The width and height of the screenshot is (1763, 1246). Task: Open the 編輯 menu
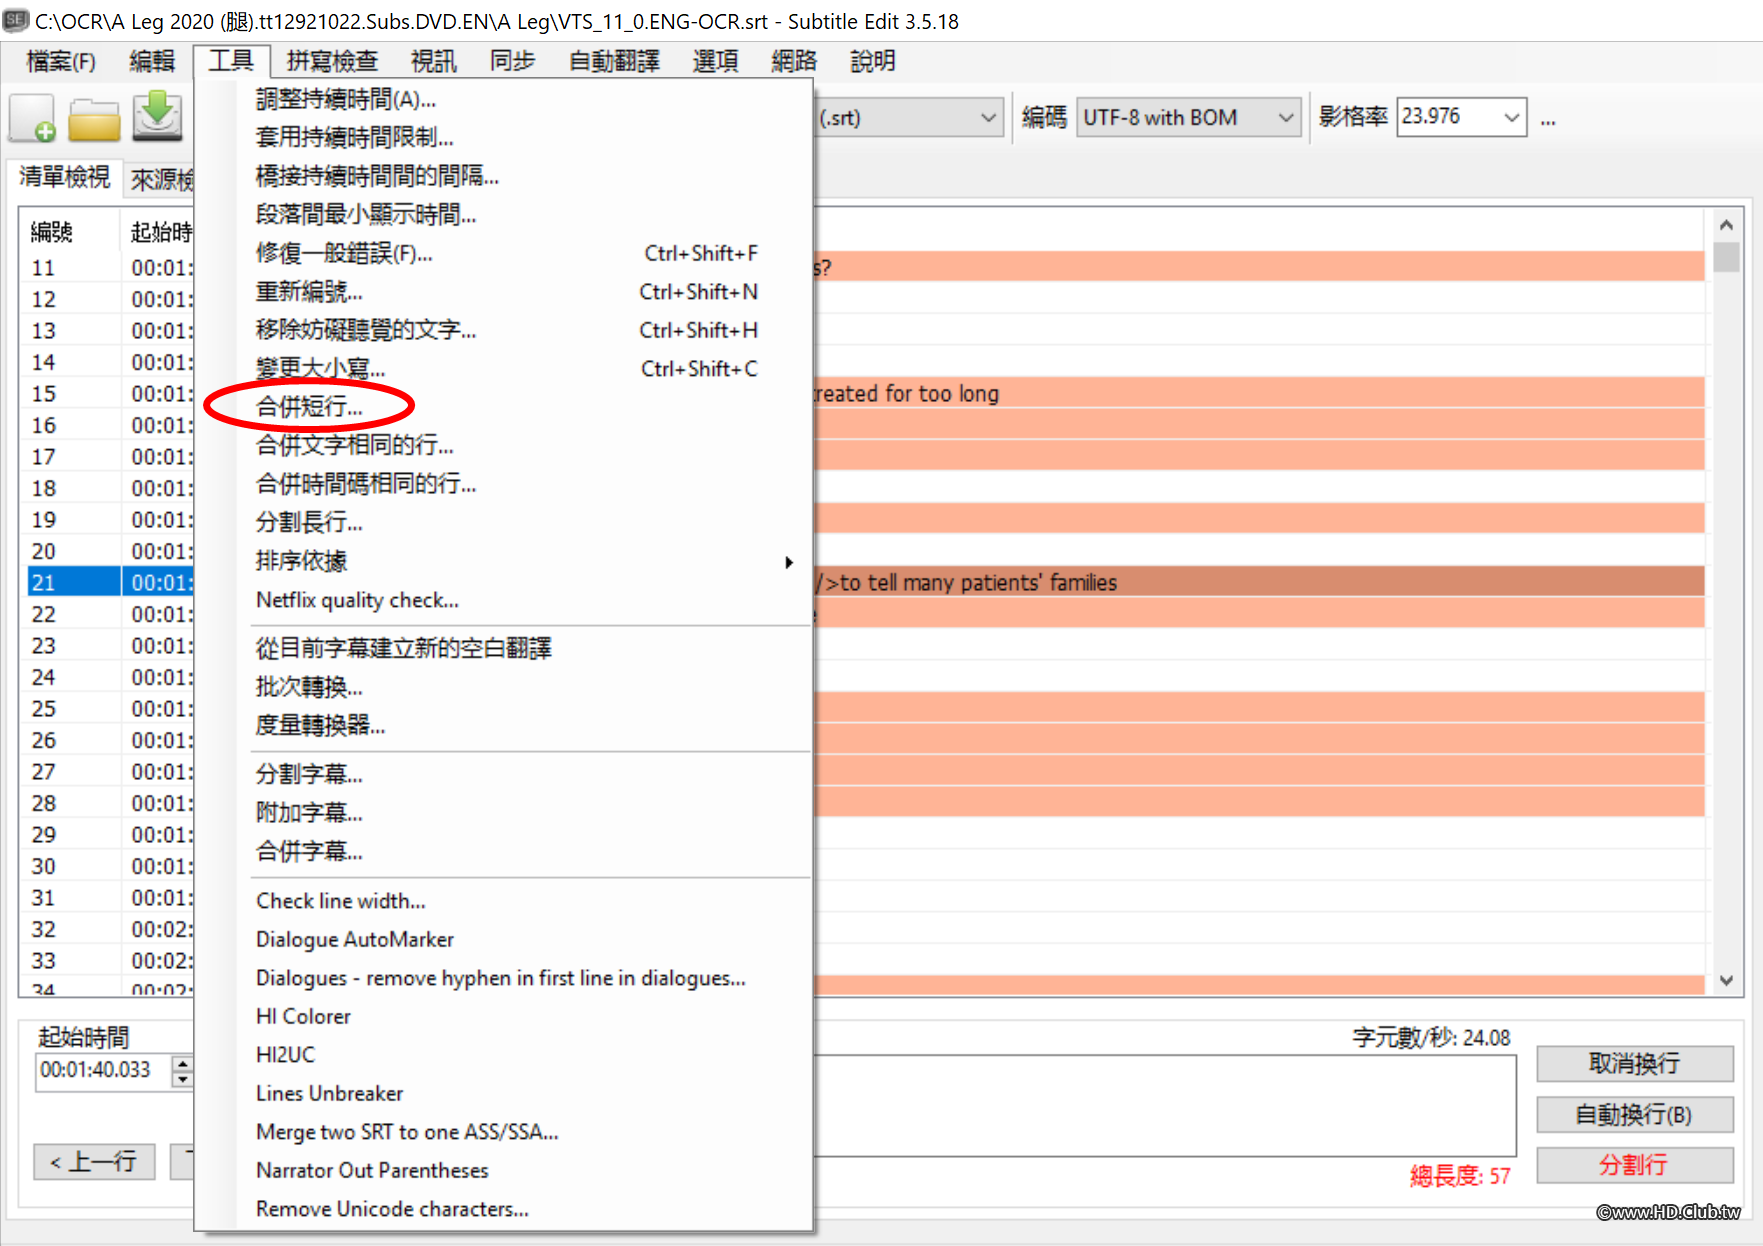coord(152,61)
